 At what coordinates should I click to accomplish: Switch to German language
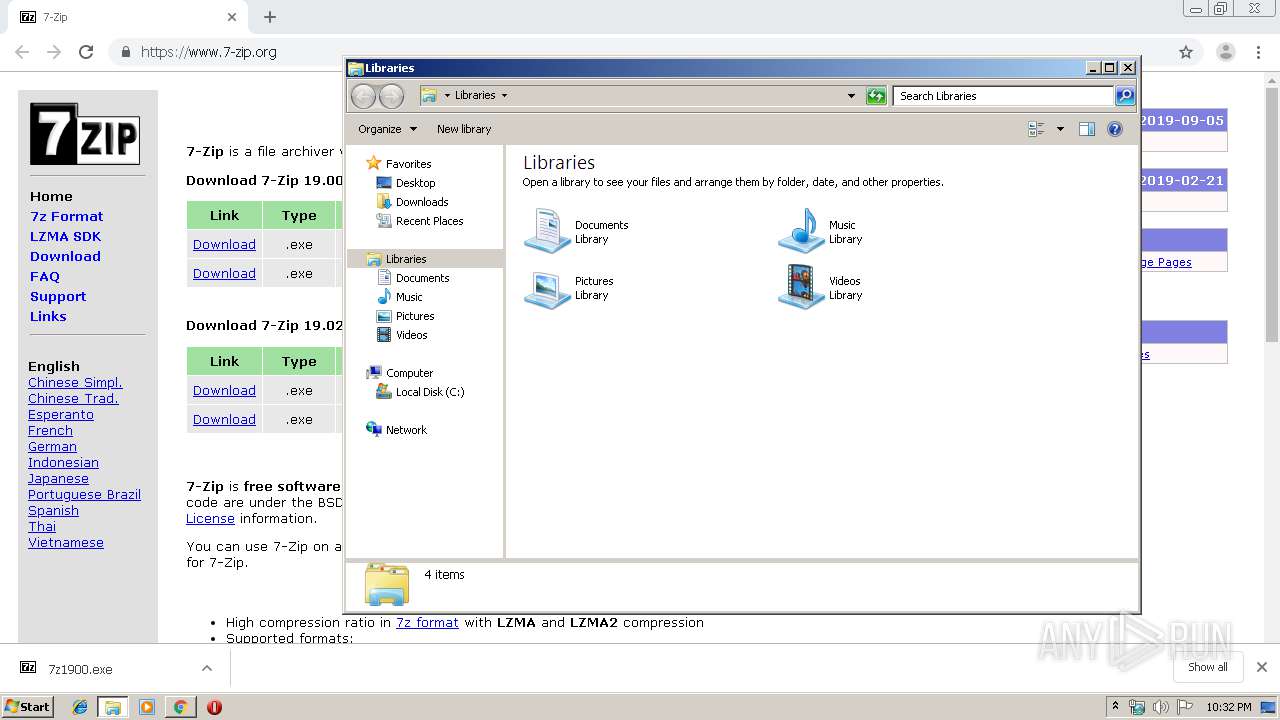coord(52,447)
